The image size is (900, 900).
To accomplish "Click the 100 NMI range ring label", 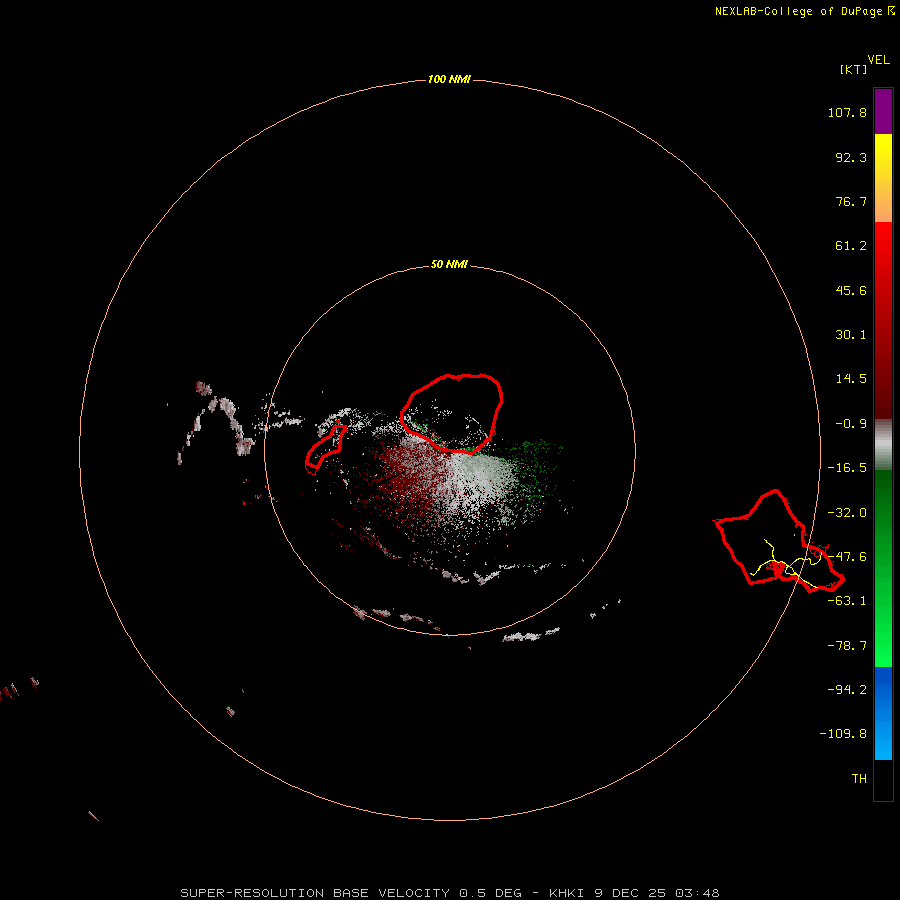I will (449, 79).
